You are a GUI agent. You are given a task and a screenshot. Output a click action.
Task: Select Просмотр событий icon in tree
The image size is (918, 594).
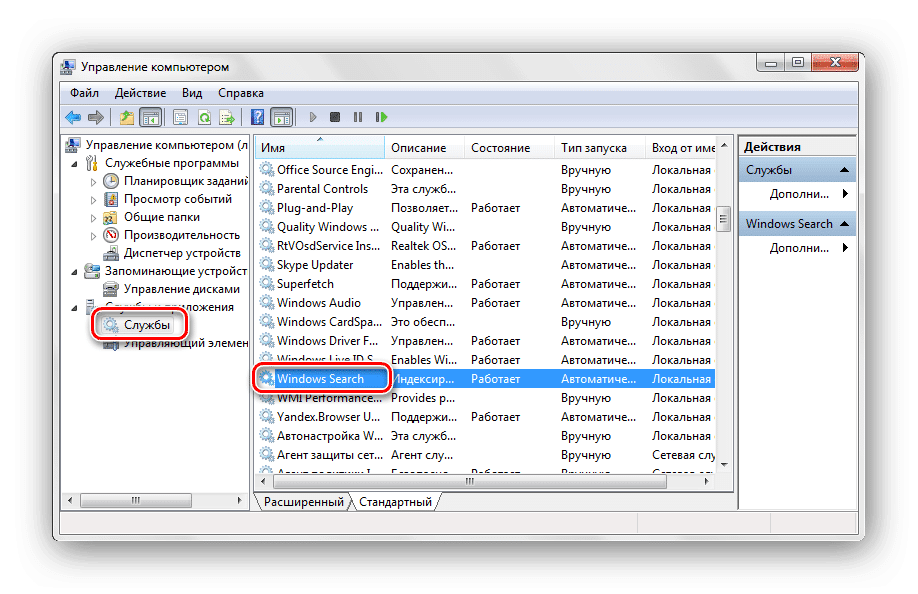(x=111, y=200)
